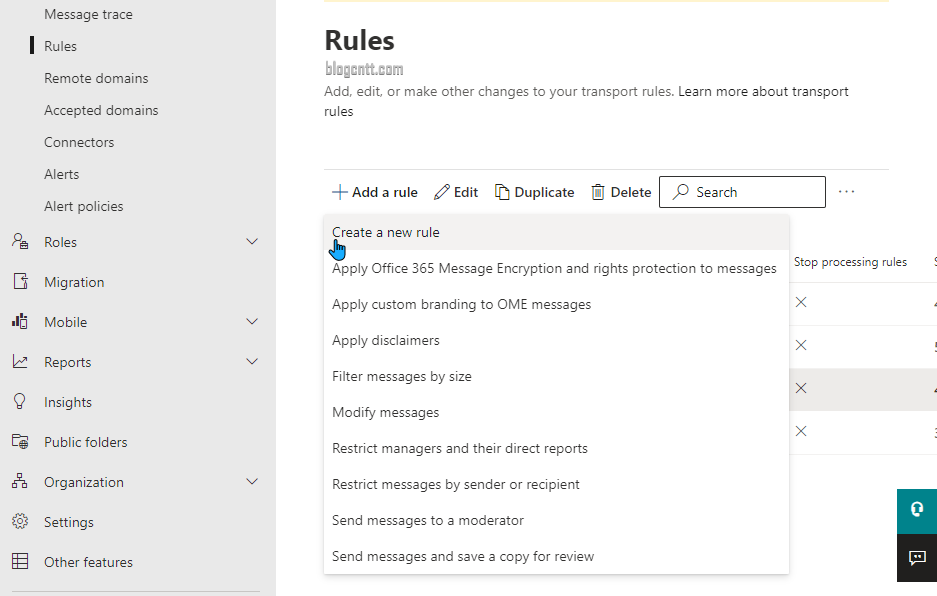Open Alert policies

point(84,206)
